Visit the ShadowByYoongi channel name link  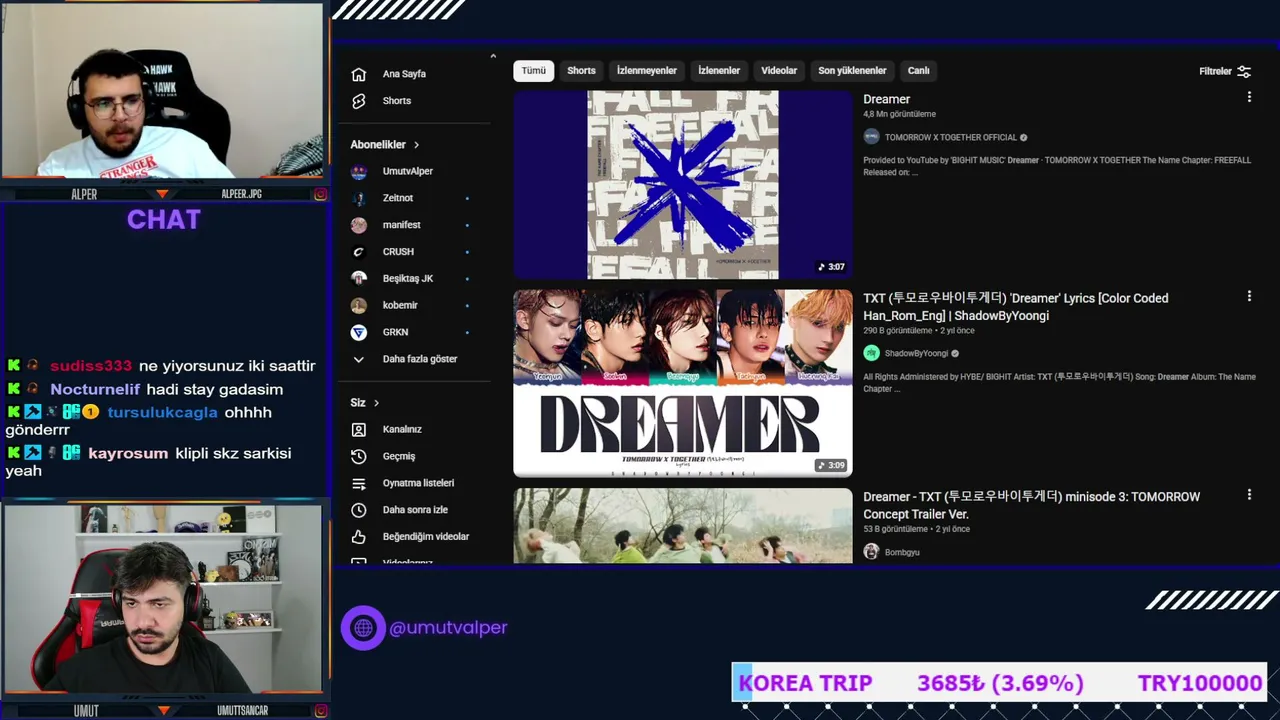tap(916, 353)
